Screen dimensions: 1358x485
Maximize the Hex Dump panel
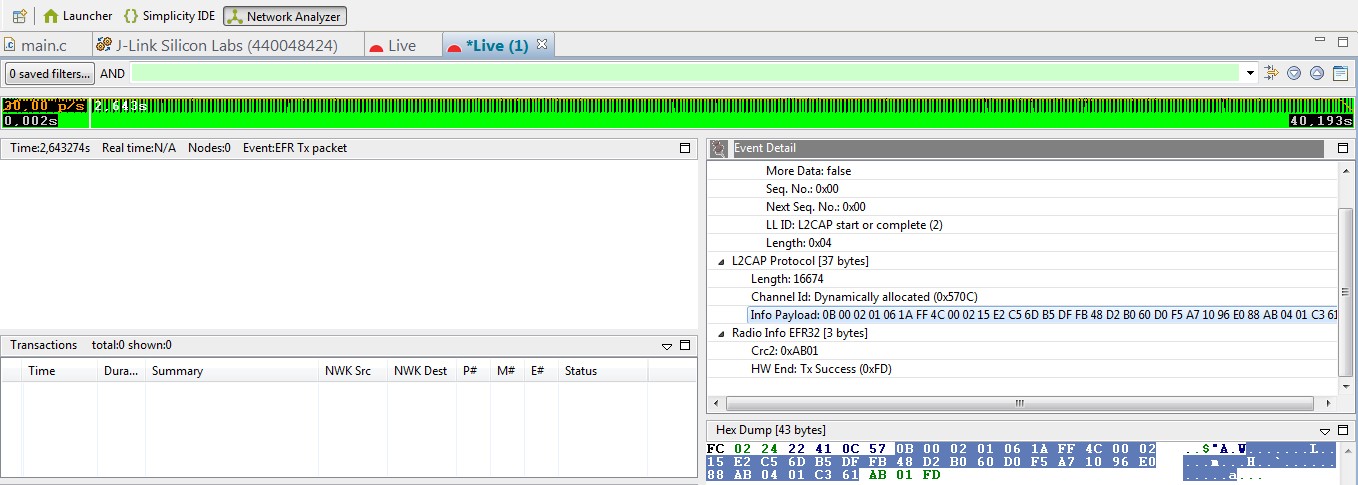click(1343, 429)
